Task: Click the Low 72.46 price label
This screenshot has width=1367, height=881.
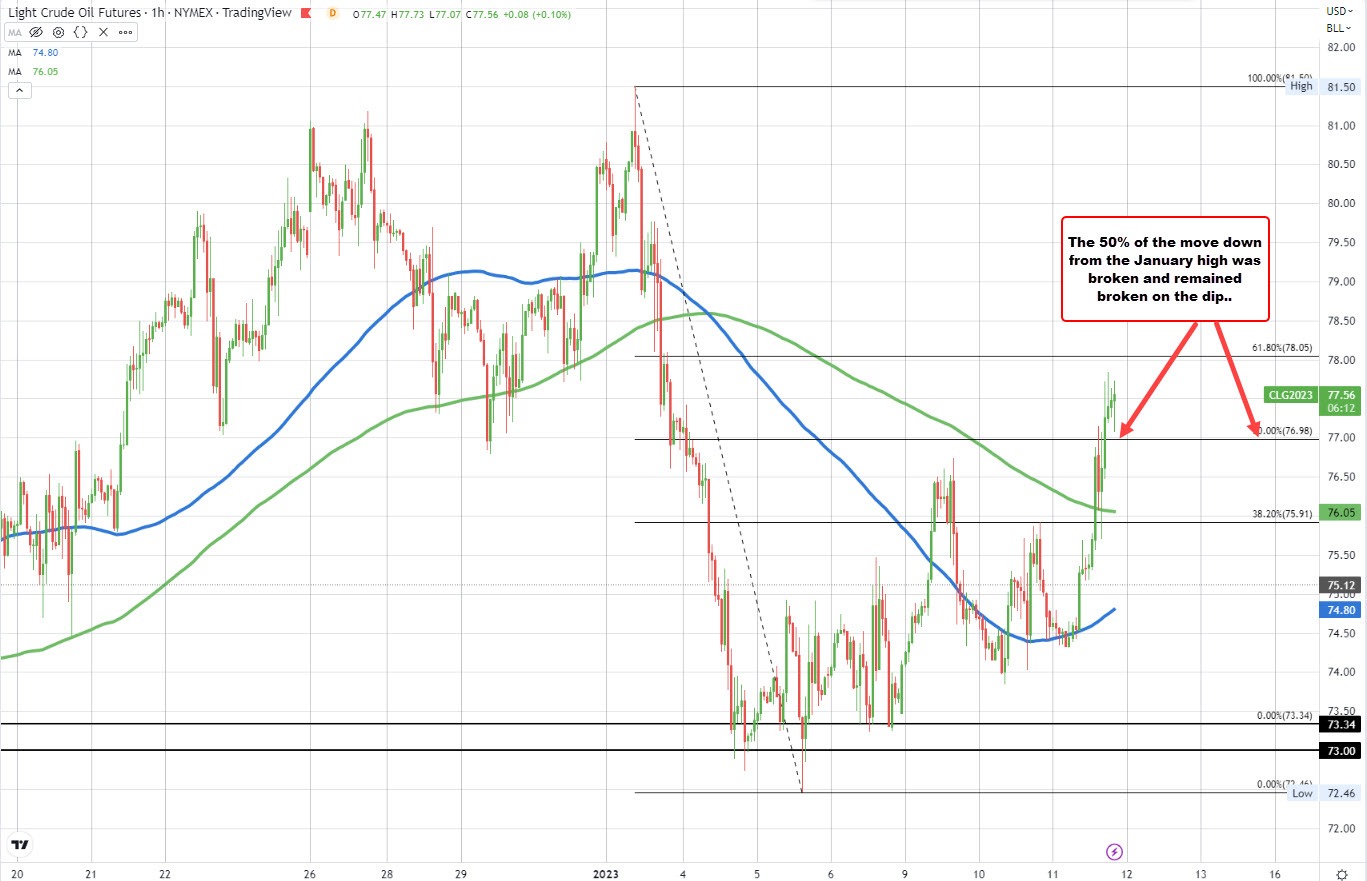Action: [1322, 792]
